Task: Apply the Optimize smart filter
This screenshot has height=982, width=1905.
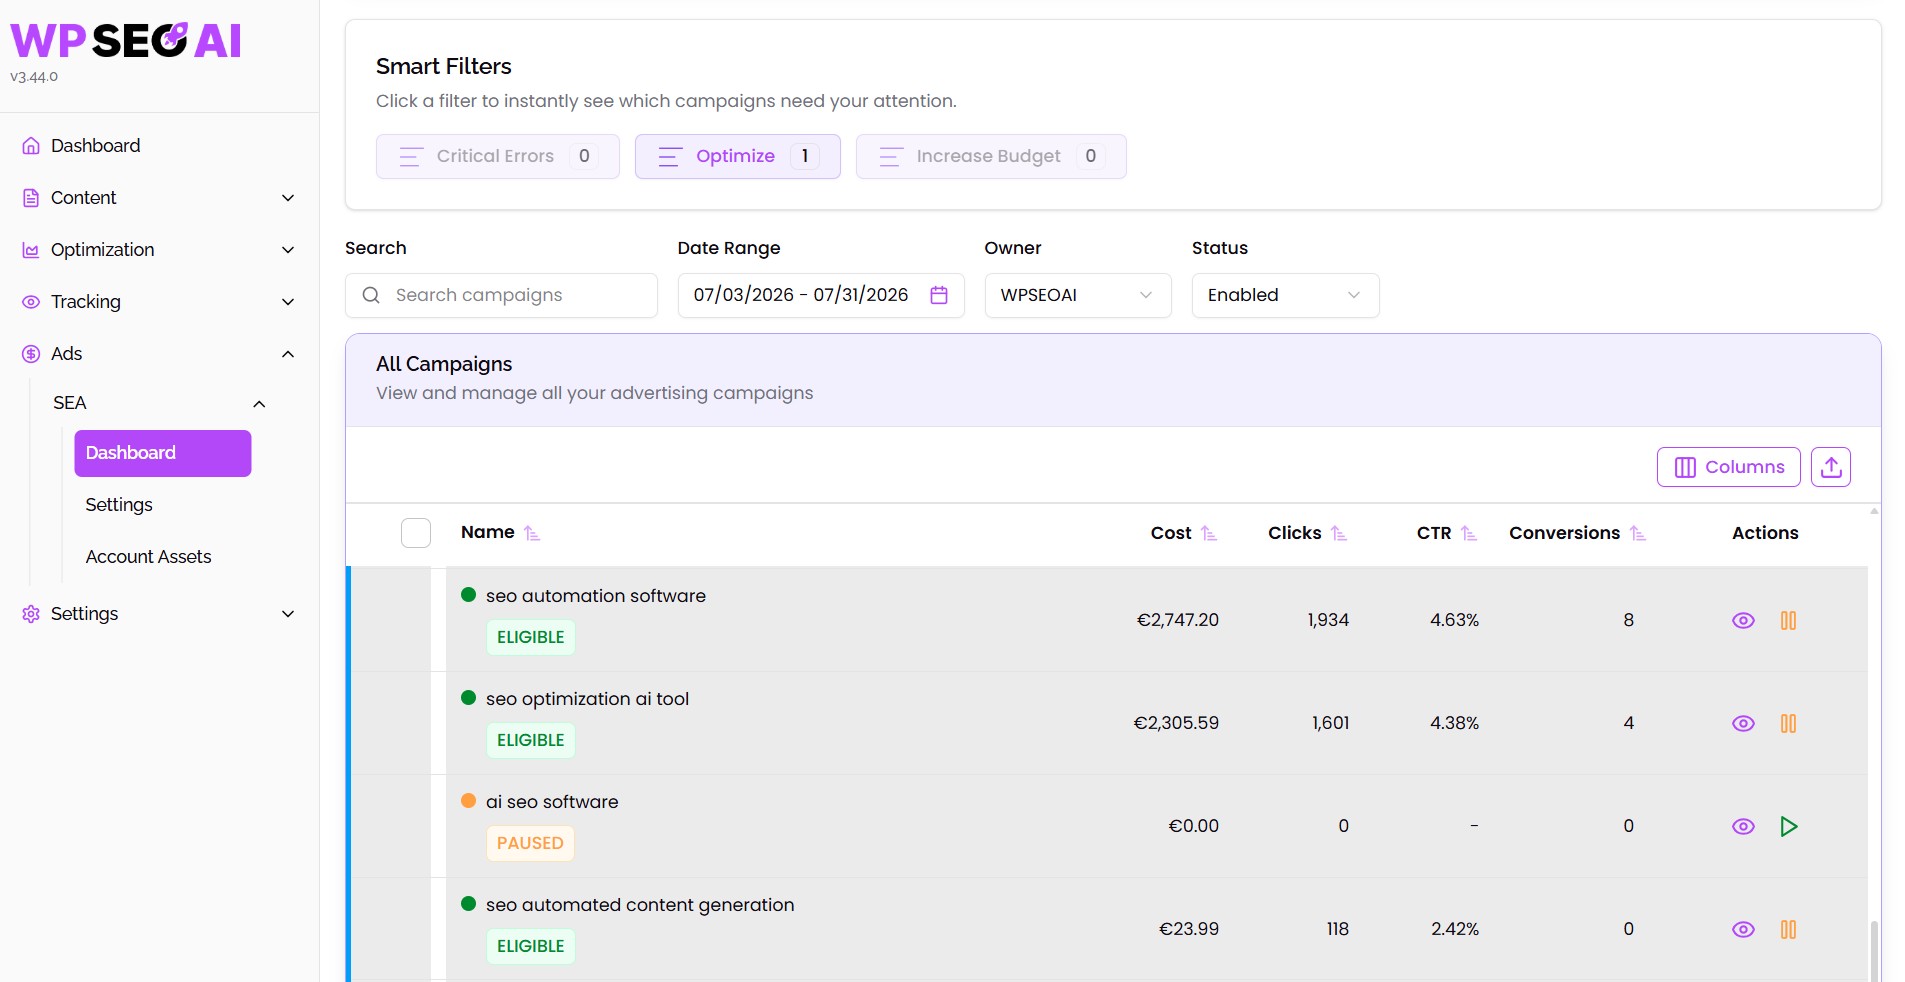Action: pos(737,156)
